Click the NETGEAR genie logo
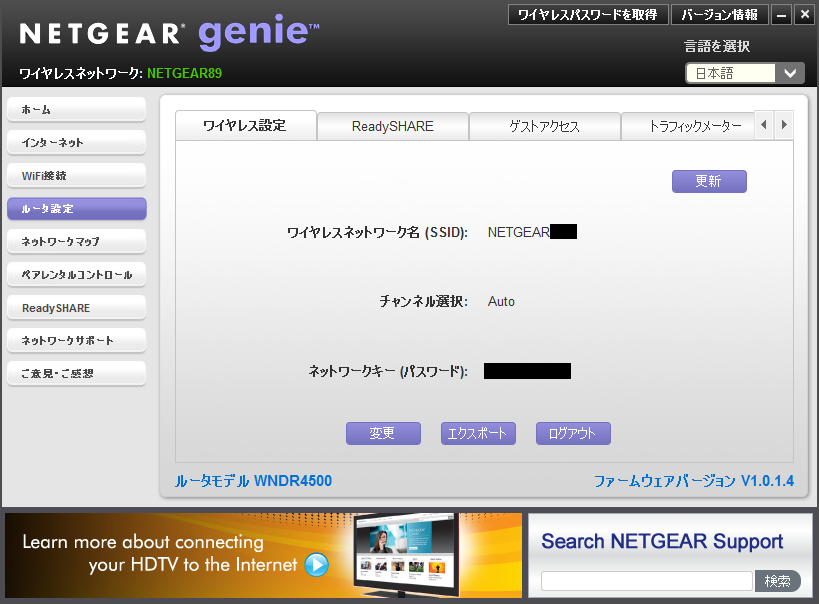819x604 pixels. pos(169,34)
